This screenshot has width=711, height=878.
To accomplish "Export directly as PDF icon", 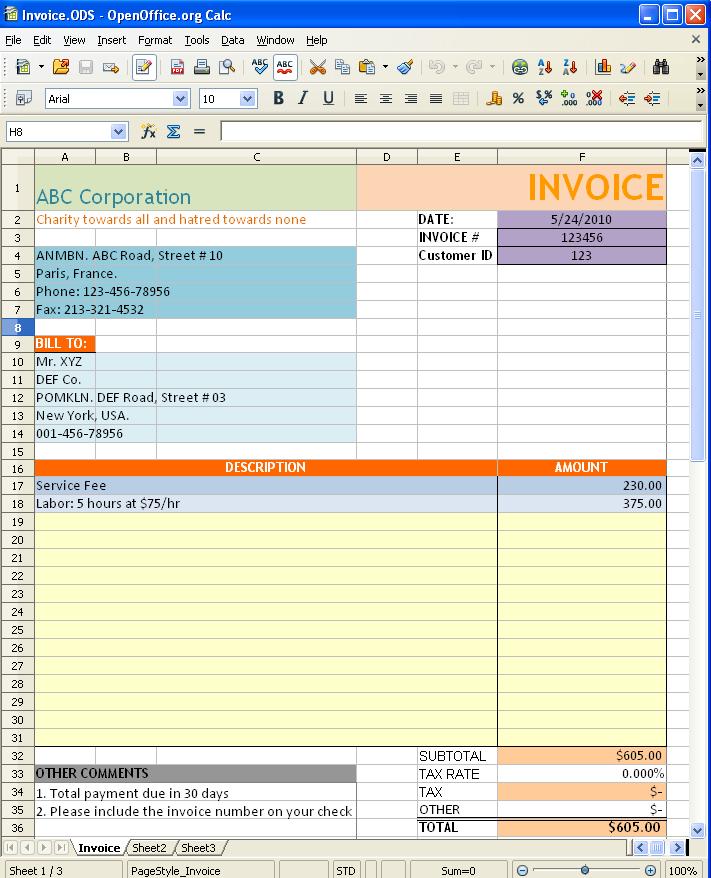I will (177, 67).
